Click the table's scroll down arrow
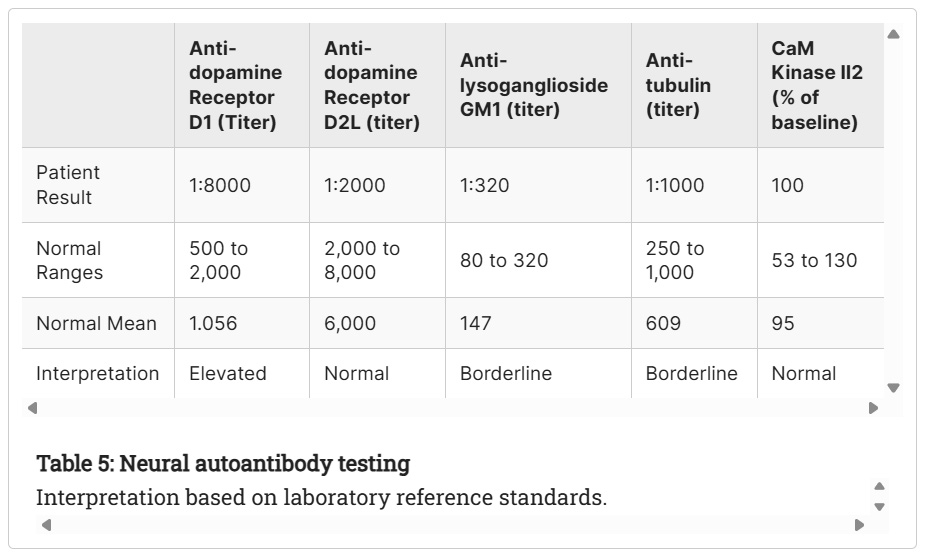 893,388
